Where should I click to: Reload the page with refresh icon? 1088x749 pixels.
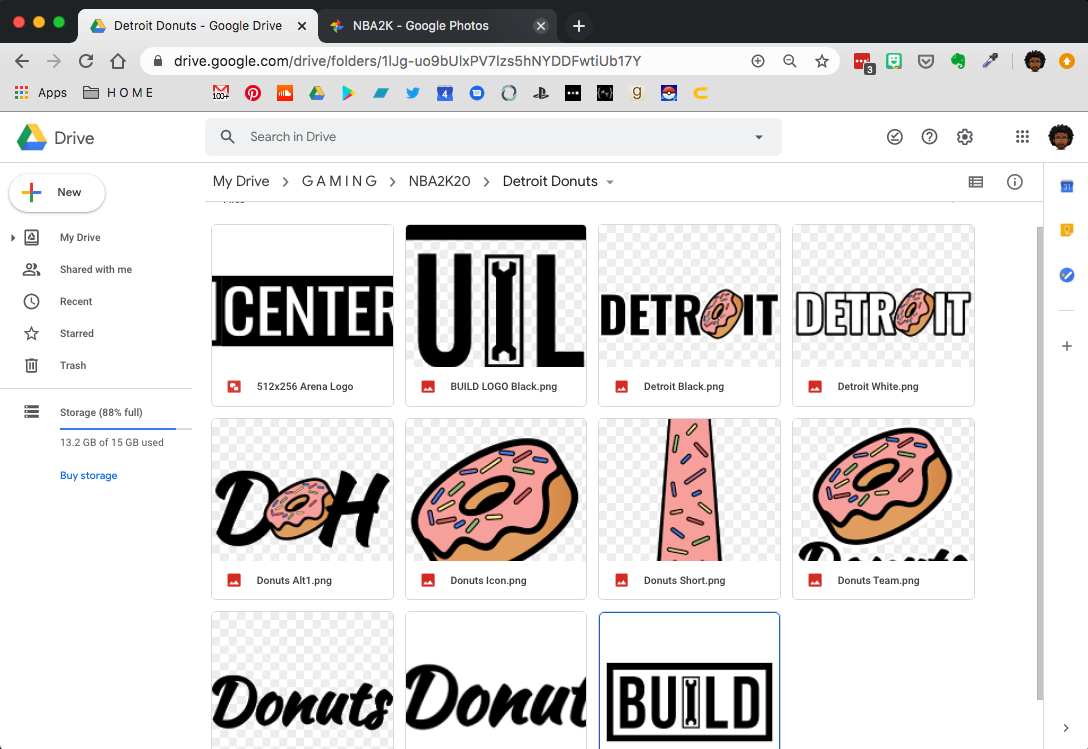click(x=86, y=61)
